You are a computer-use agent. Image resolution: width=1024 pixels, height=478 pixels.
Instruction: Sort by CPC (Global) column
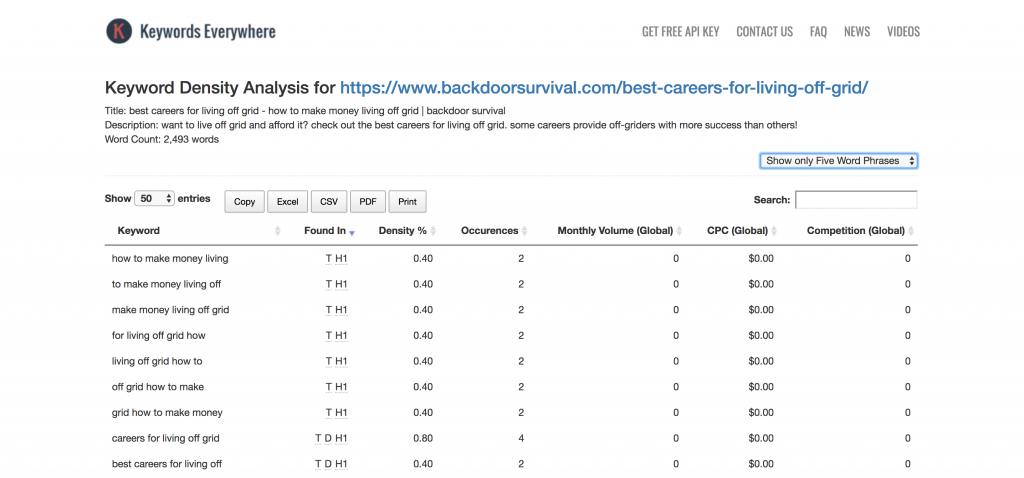tap(737, 231)
